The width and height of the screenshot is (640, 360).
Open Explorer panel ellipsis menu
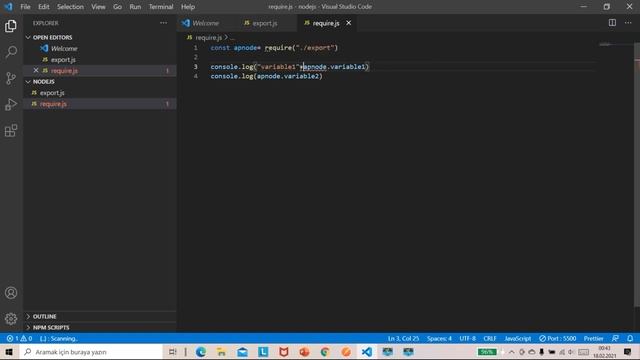click(x=164, y=23)
